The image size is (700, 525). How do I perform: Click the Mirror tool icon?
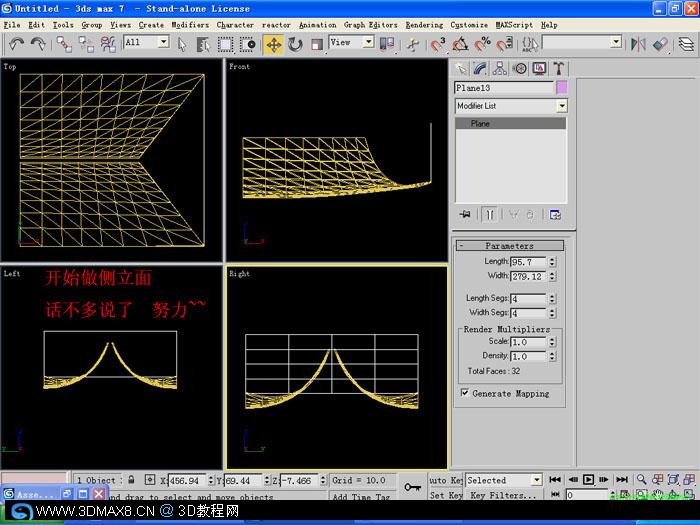(x=638, y=44)
